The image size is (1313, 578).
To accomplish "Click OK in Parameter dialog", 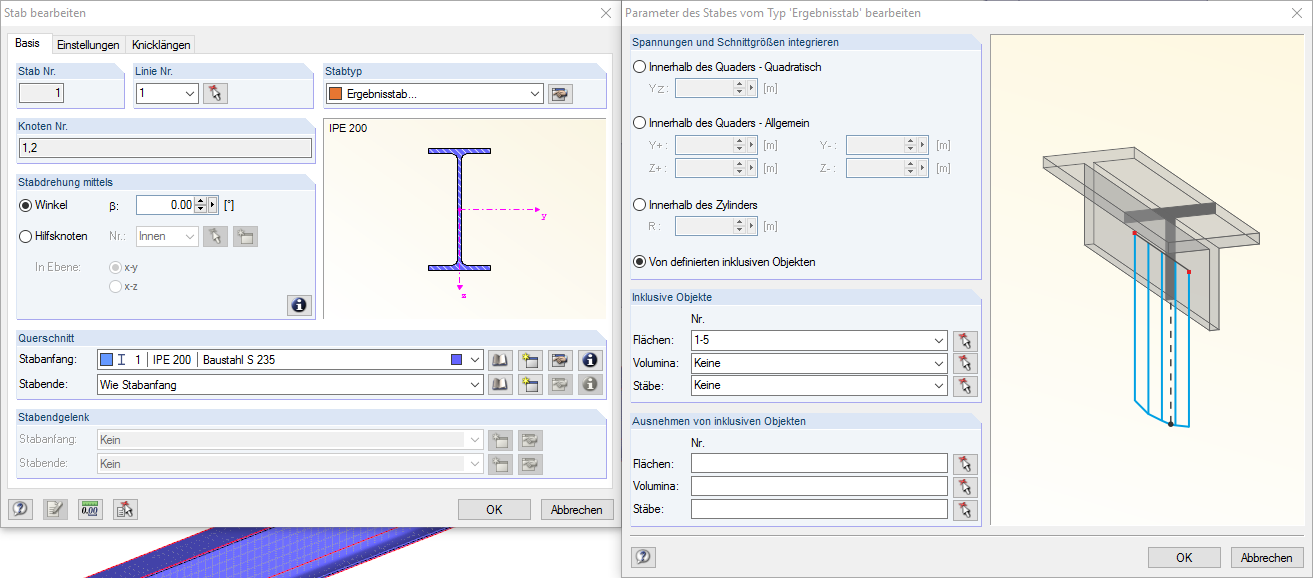I will (x=1184, y=558).
